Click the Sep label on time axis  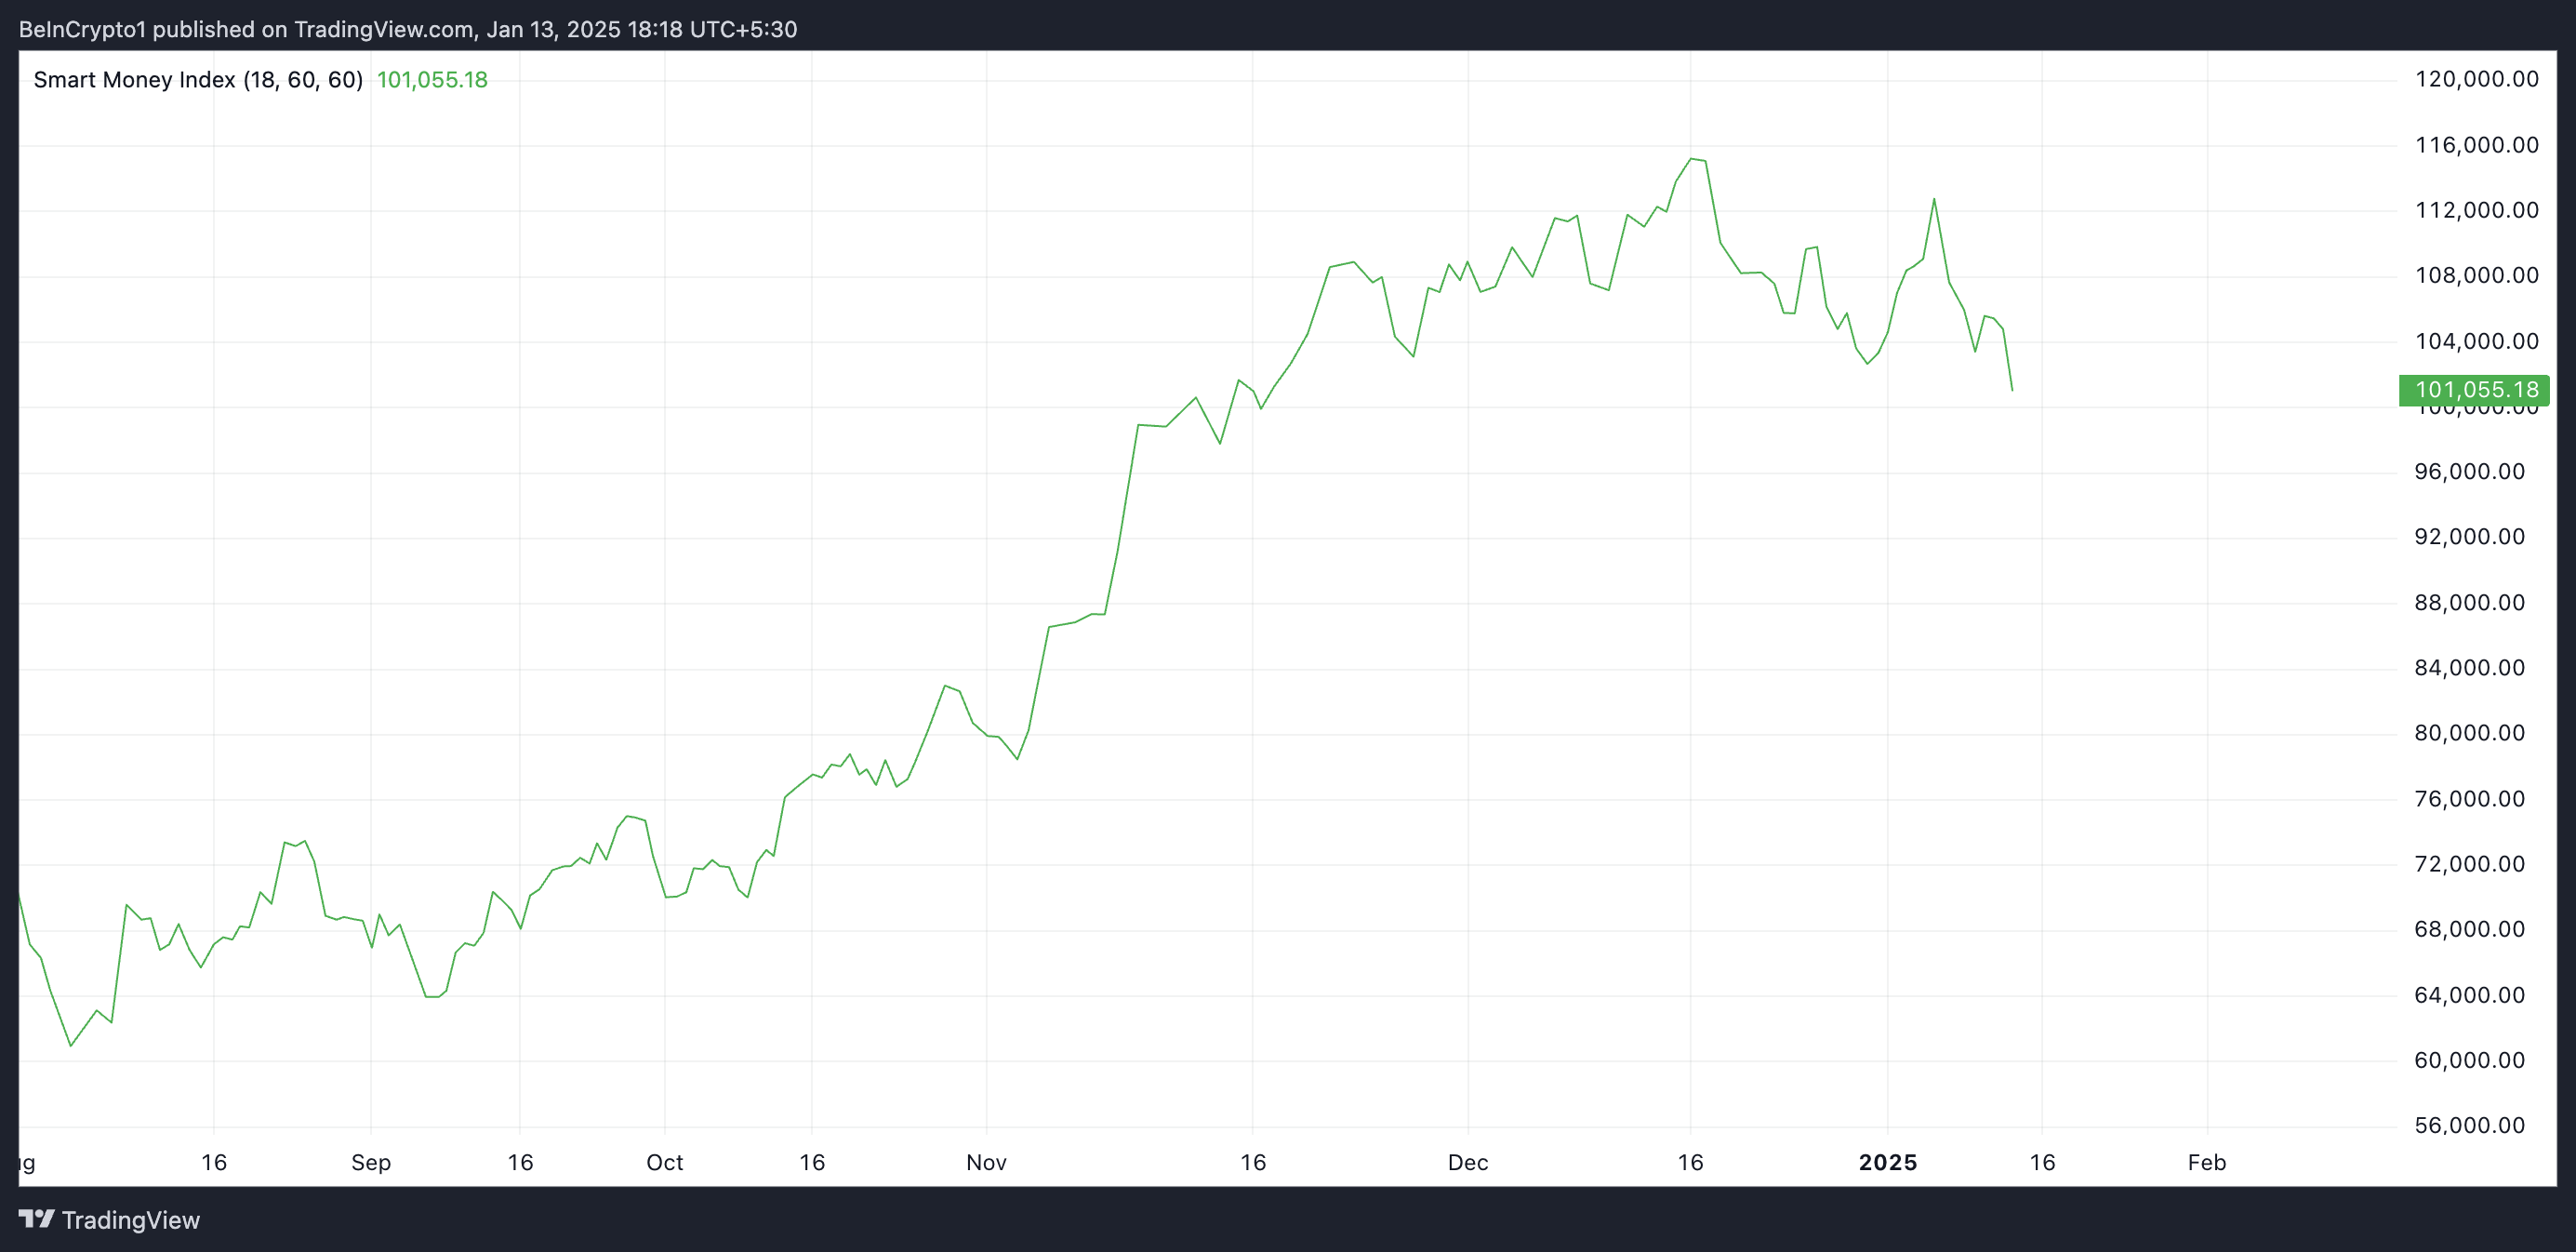(371, 1162)
